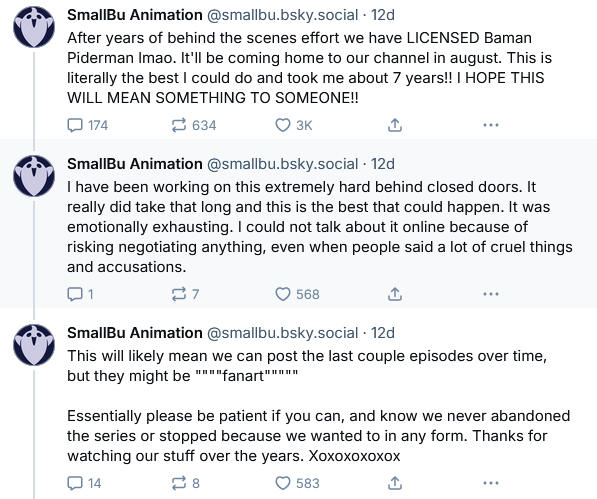Repost the third post with 8 reposts
597x499 pixels.
[185, 483]
